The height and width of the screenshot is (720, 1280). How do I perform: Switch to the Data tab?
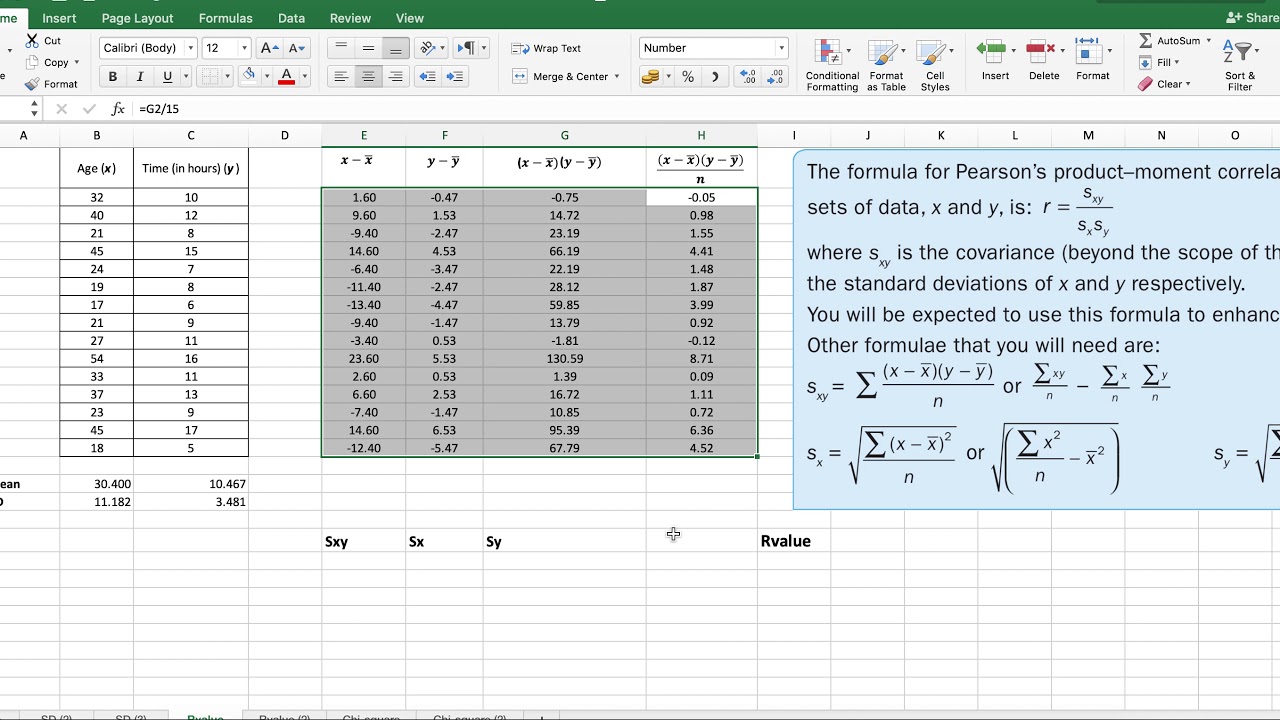pyautogui.click(x=291, y=18)
